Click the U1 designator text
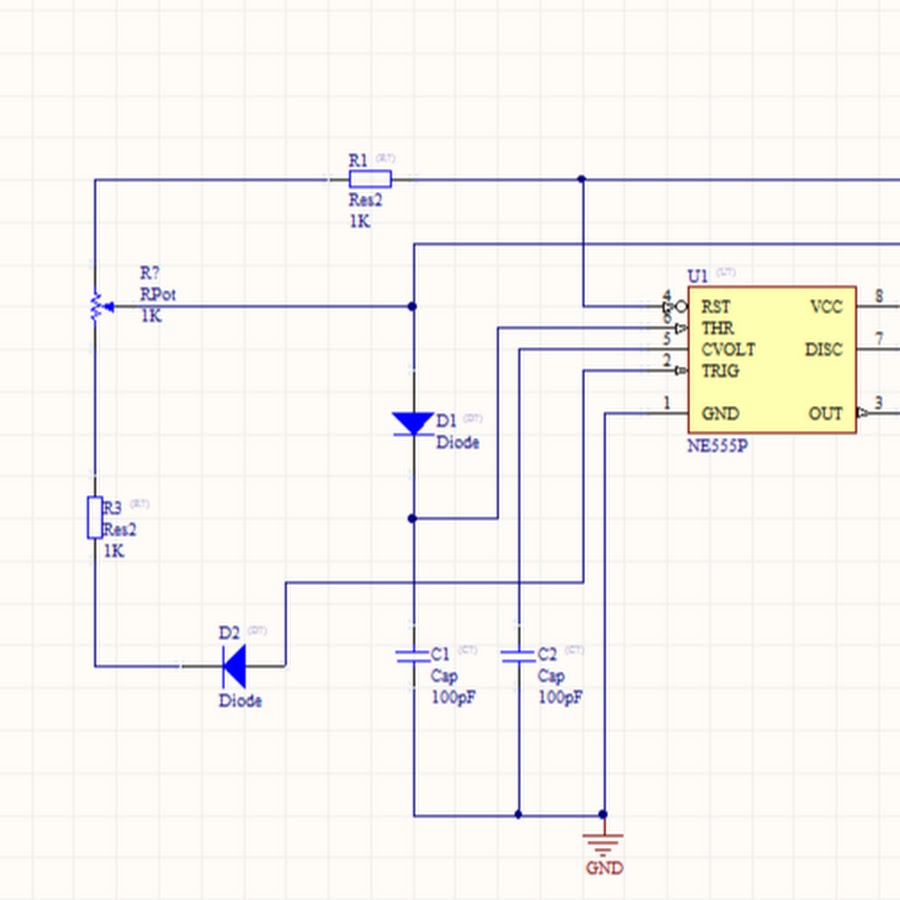This screenshot has width=900, height=900. tap(698, 276)
